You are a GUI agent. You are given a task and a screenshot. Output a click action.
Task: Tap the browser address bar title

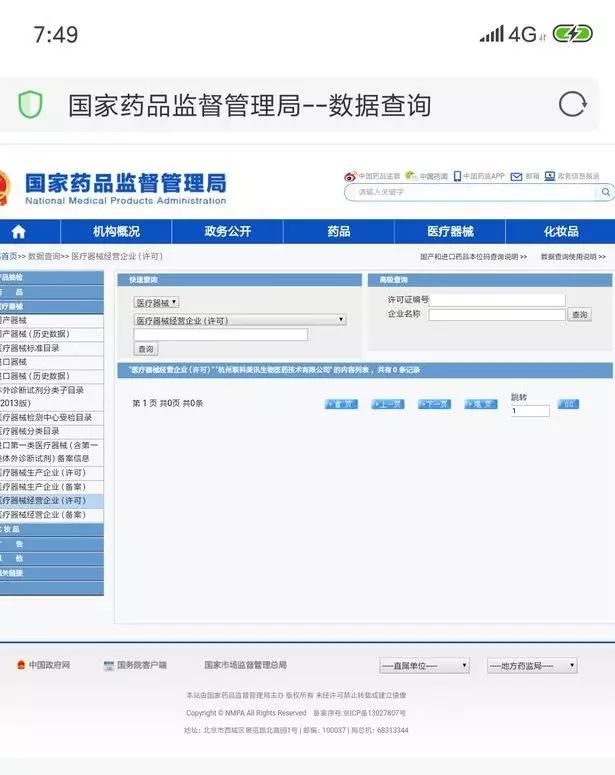point(249,105)
